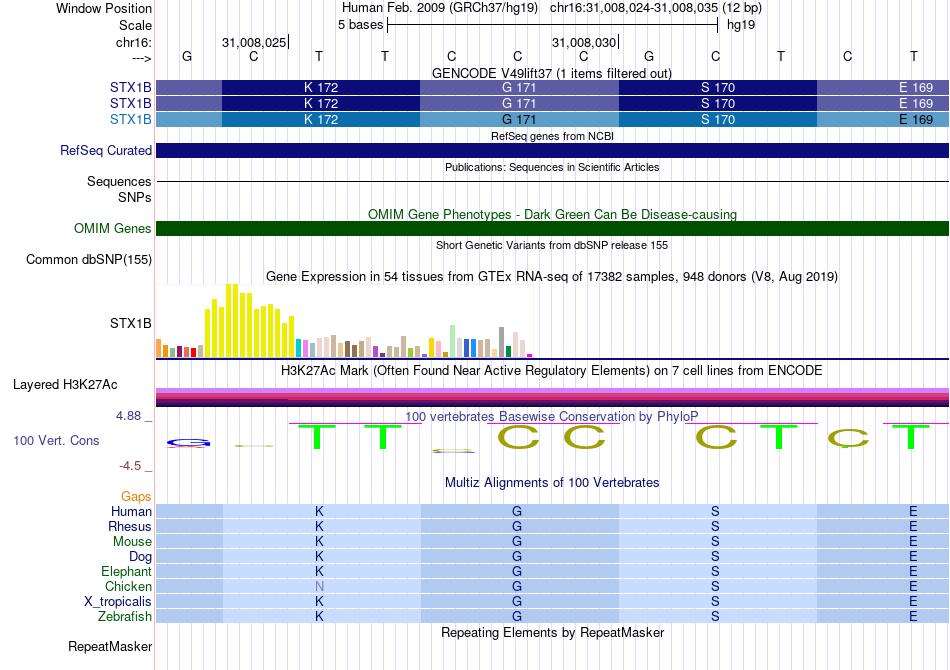Click the light blue STX1B label in the third GENCODE row
The width and height of the screenshot is (950, 670).
click(x=130, y=119)
